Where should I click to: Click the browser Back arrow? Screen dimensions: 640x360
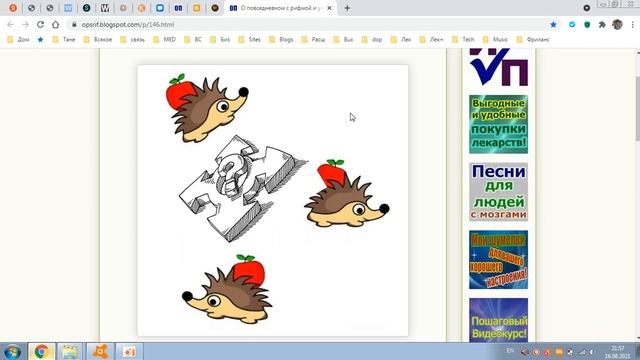click(10, 24)
